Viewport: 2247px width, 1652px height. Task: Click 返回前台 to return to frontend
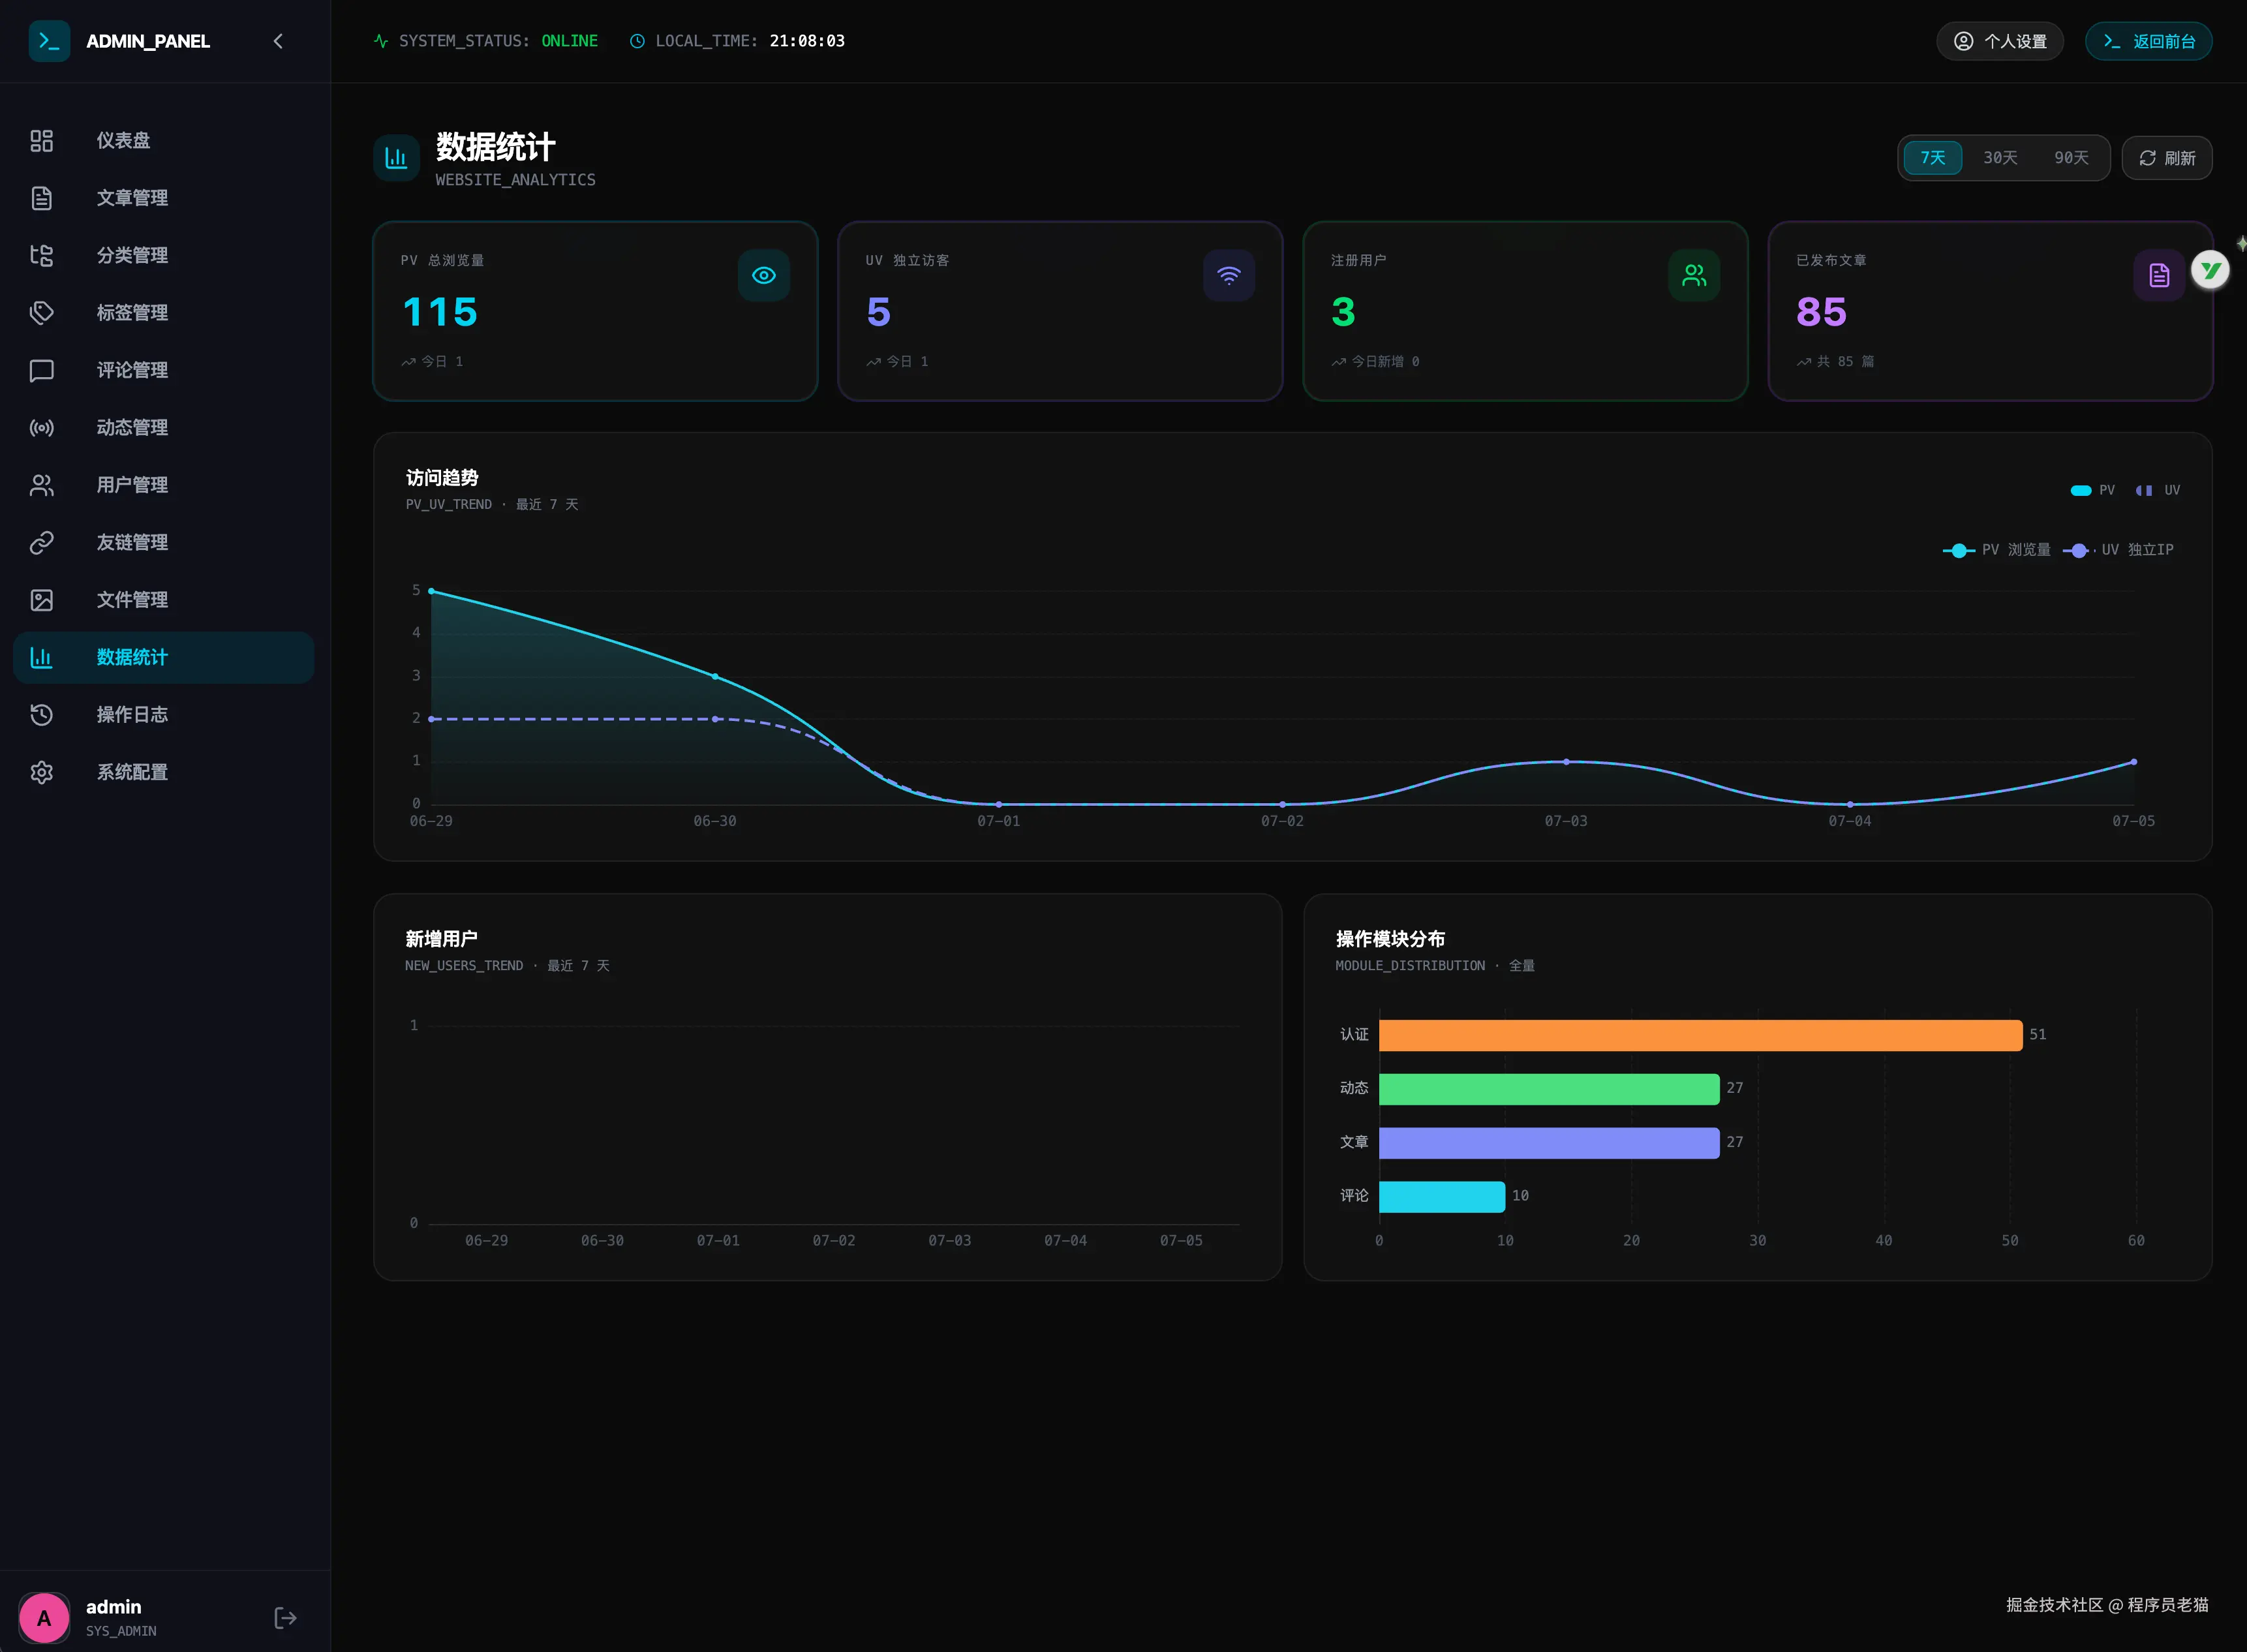coord(2148,41)
